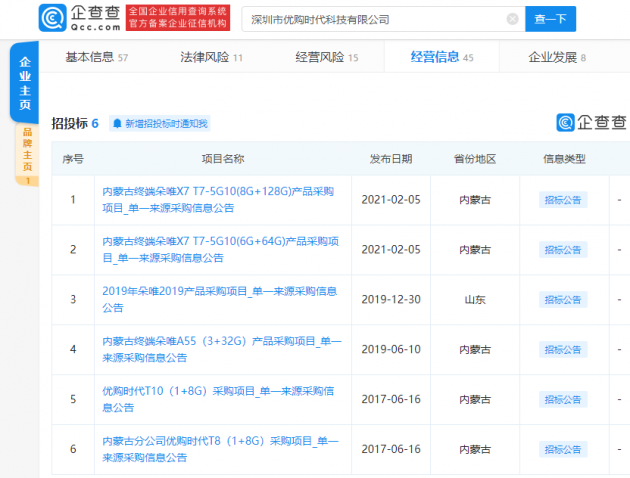Click the 山东 province cell

(475, 300)
